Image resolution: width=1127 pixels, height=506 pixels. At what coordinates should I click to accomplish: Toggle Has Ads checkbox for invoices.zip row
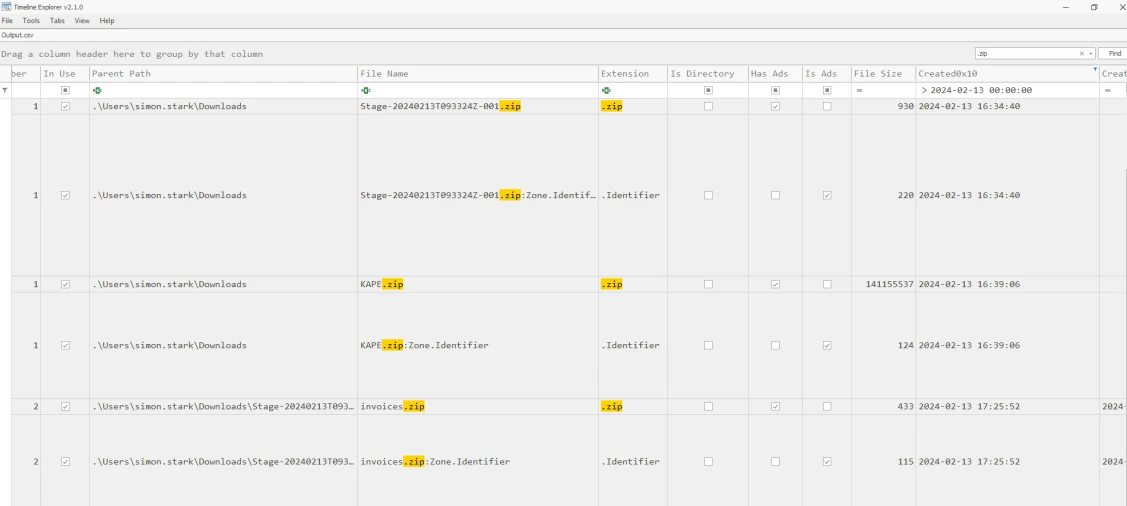click(775, 407)
